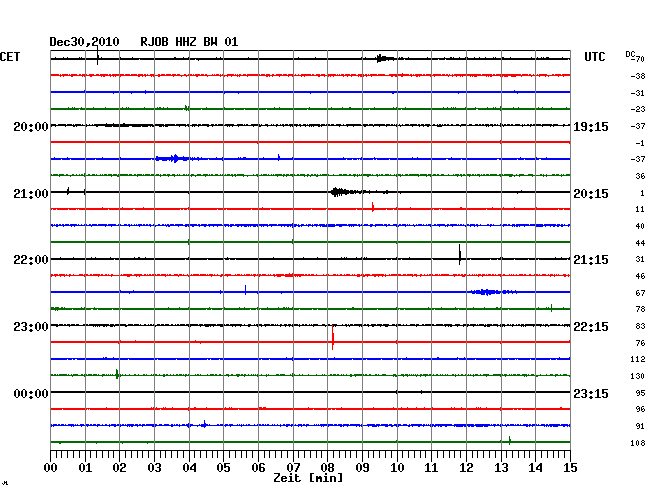Click minute tick label "13" on time axis
This screenshot has width=650, height=494.
(x=501, y=468)
